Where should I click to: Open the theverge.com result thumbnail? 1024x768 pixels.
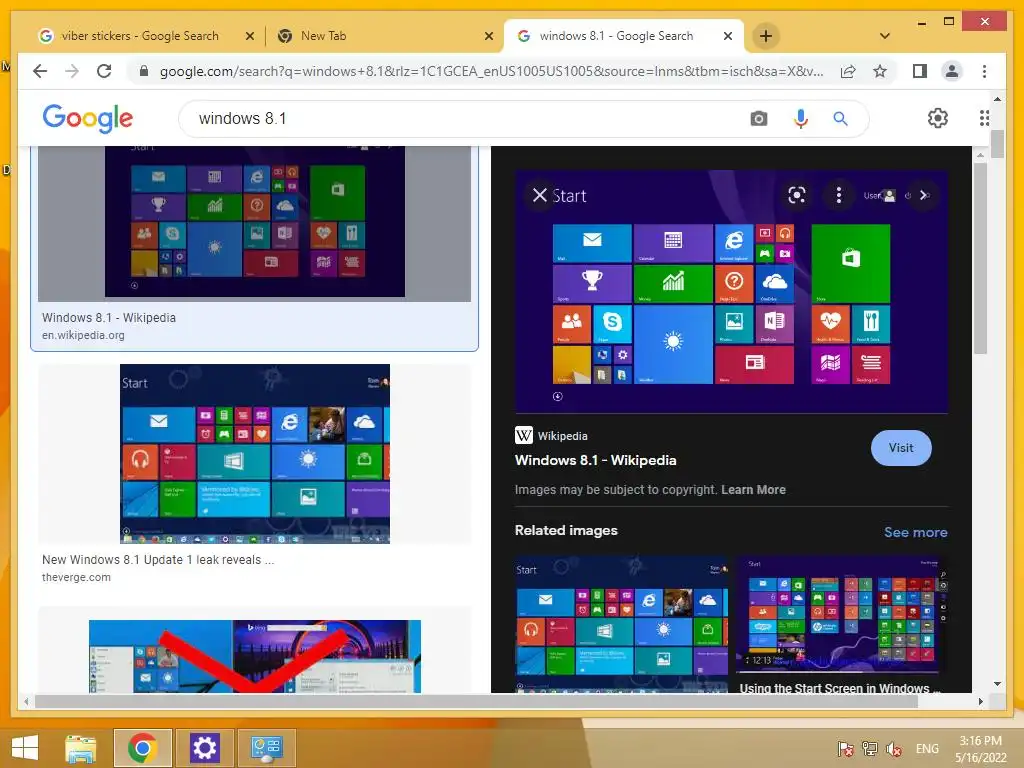coord(255,454)
